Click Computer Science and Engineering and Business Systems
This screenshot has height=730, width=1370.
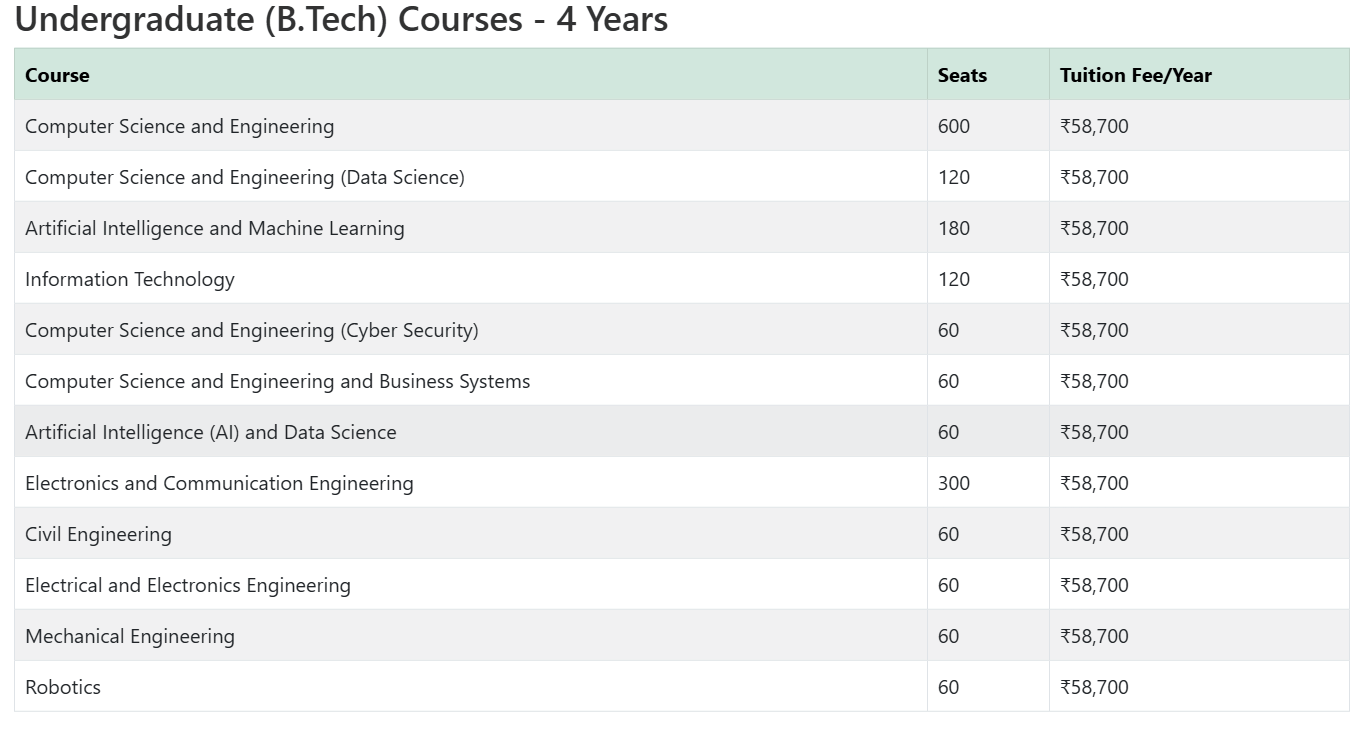point(277,381)
